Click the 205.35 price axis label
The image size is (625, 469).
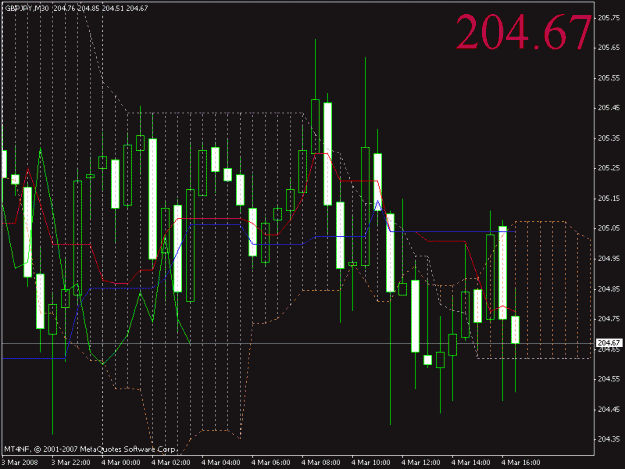(609, 138)
